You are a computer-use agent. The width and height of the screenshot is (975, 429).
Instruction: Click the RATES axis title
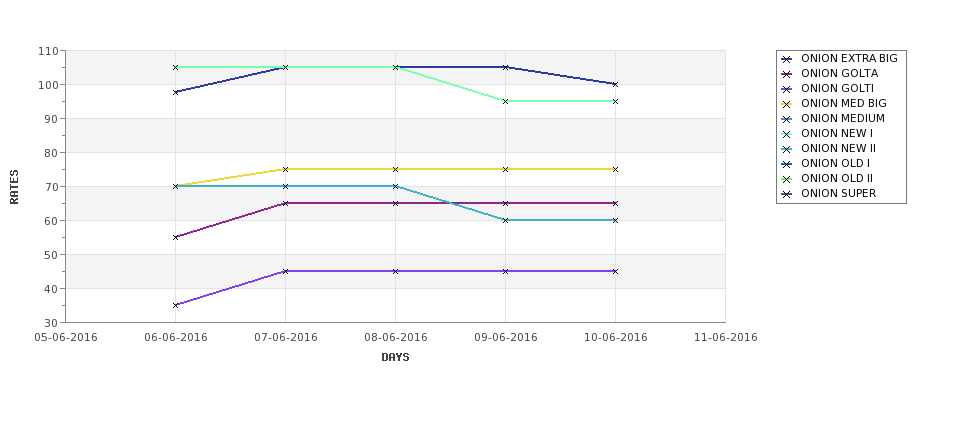pyautogui.click(x=14, y=187)
